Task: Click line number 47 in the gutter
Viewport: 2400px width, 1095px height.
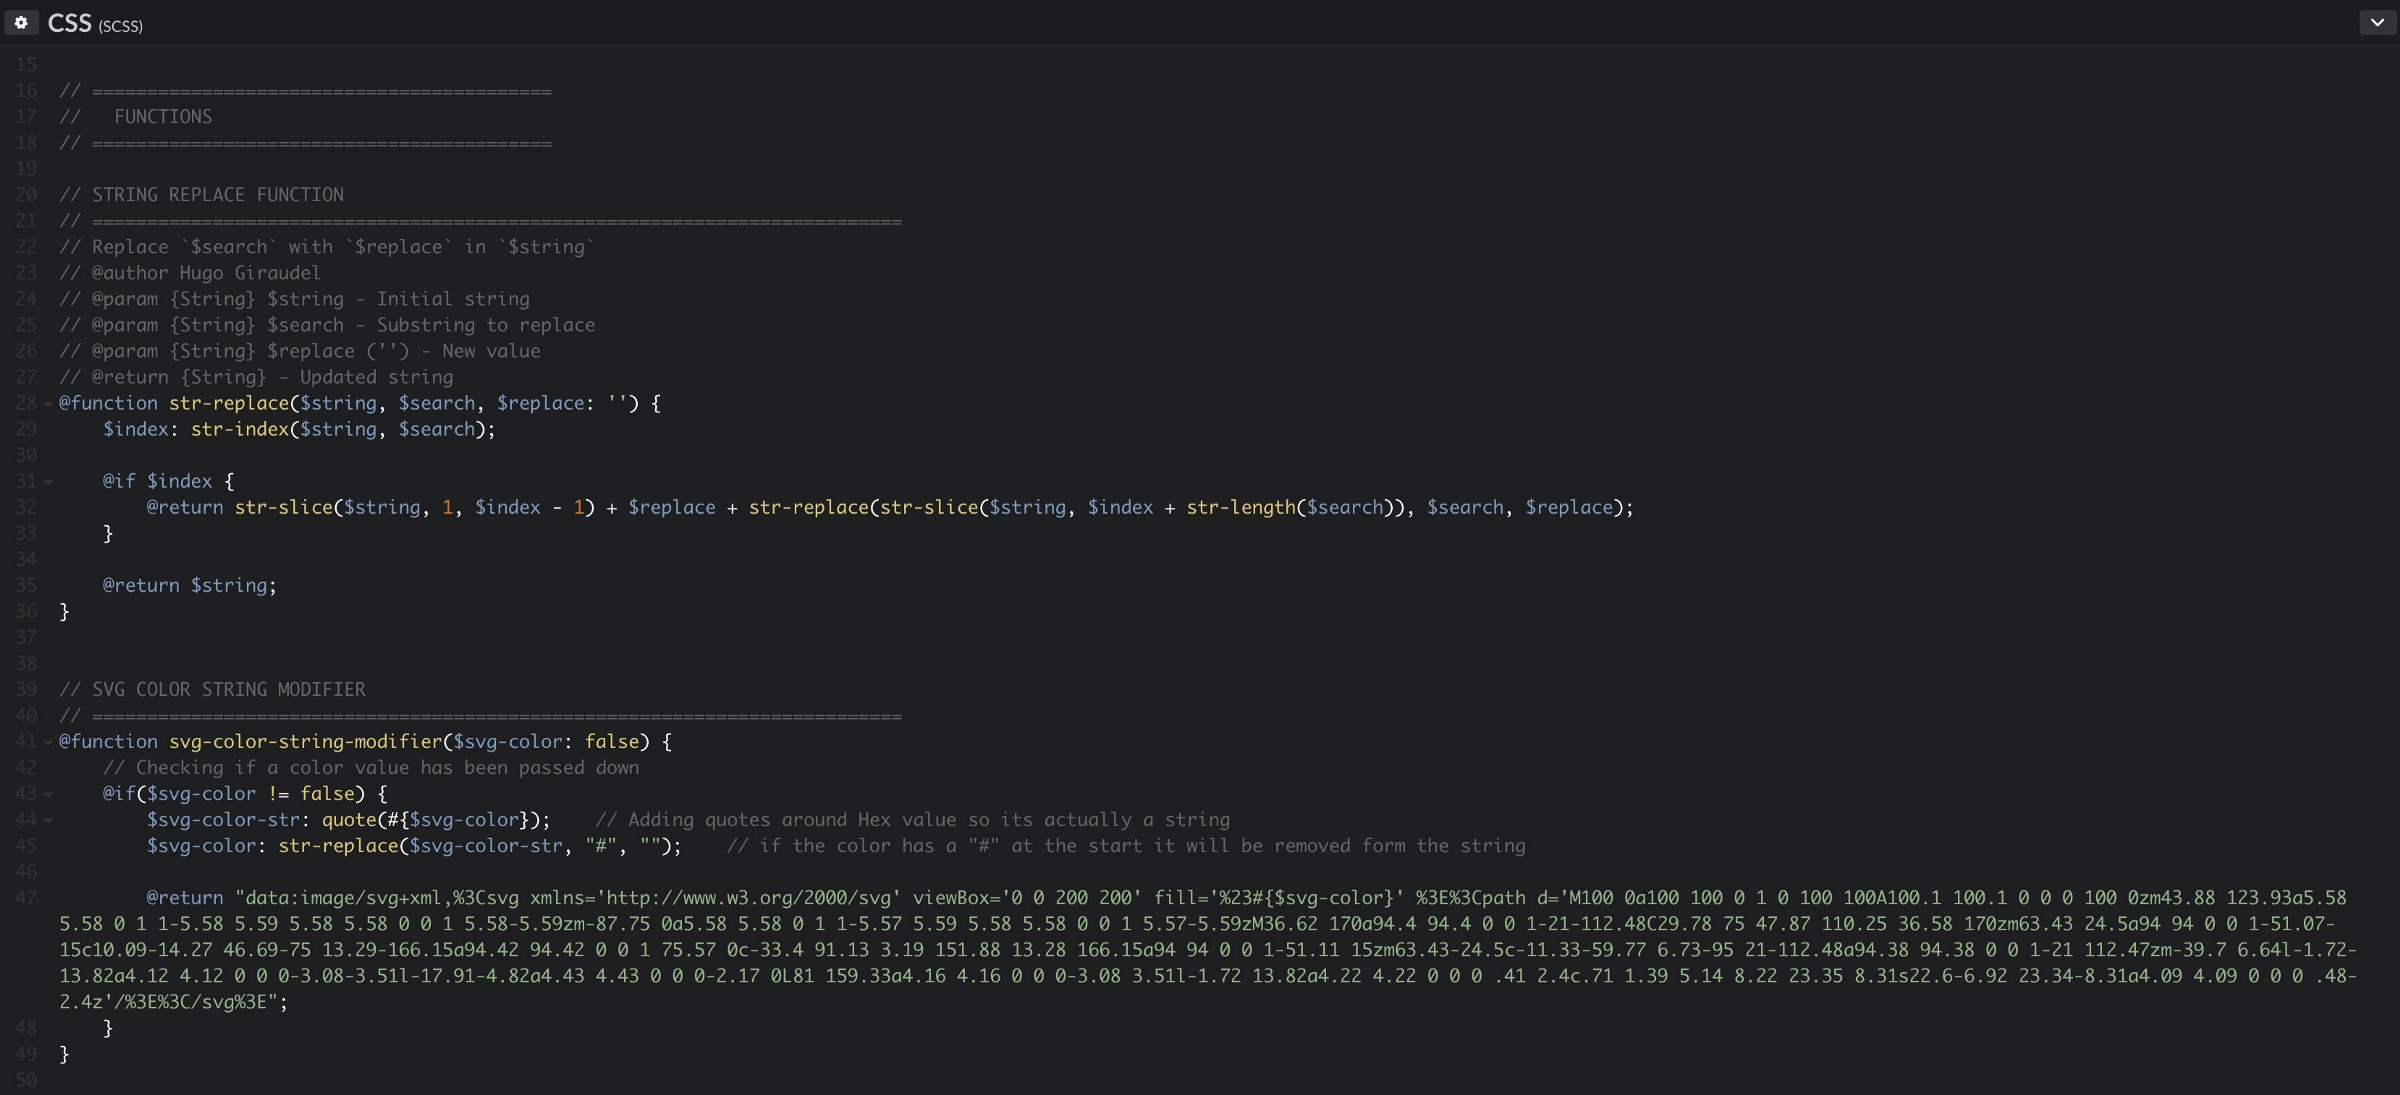Action: 26,898
